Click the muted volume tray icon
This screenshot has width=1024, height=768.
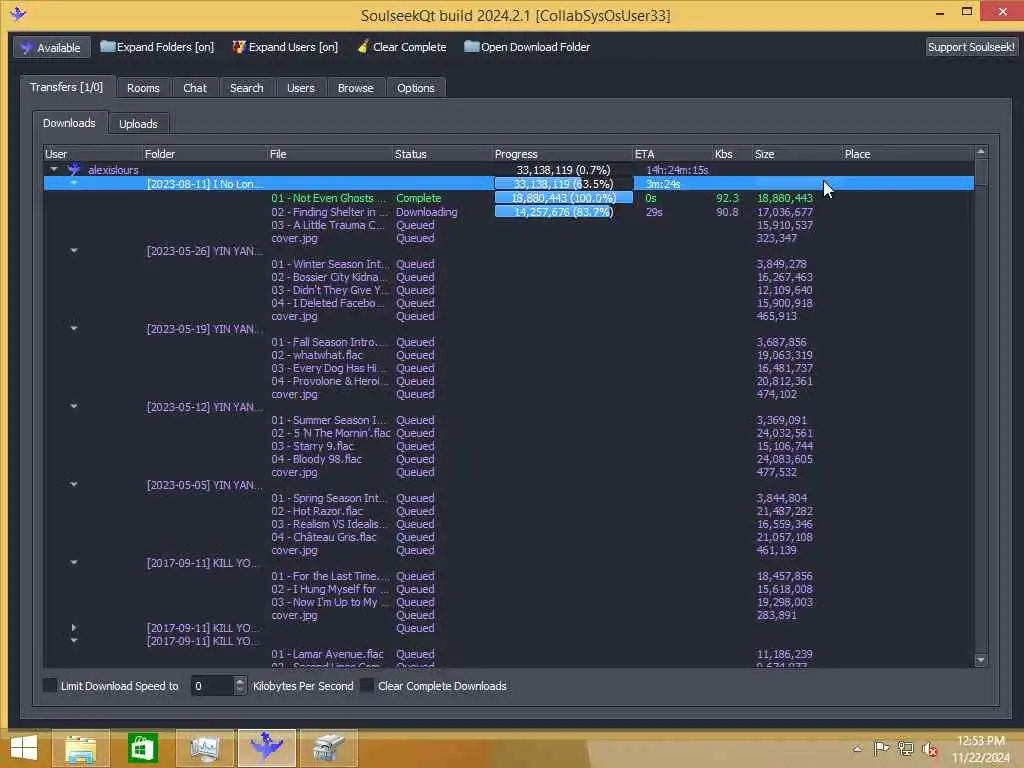coord(930,749)
